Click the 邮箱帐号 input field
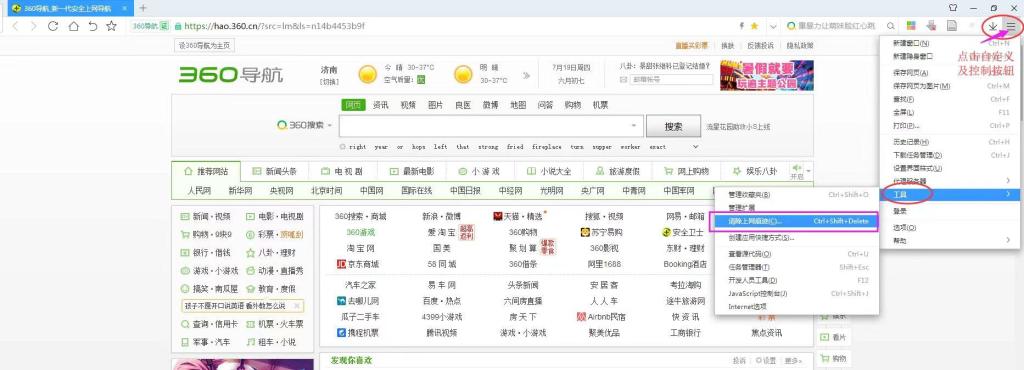Viewport: 1024px width, 370px height. pyautogui.click(x=671, y=79)
